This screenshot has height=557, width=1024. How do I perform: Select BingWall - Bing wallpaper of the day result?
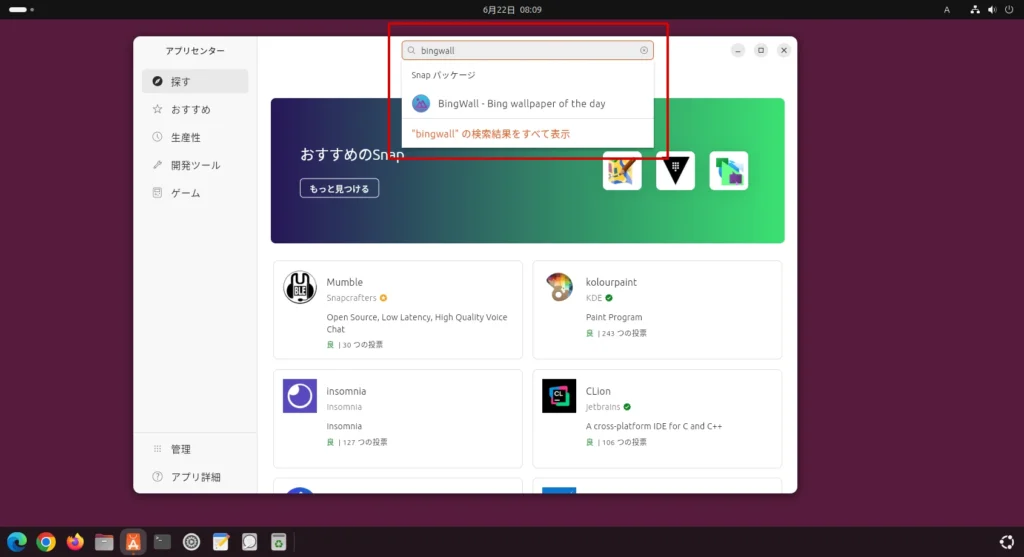pos(527,103)
